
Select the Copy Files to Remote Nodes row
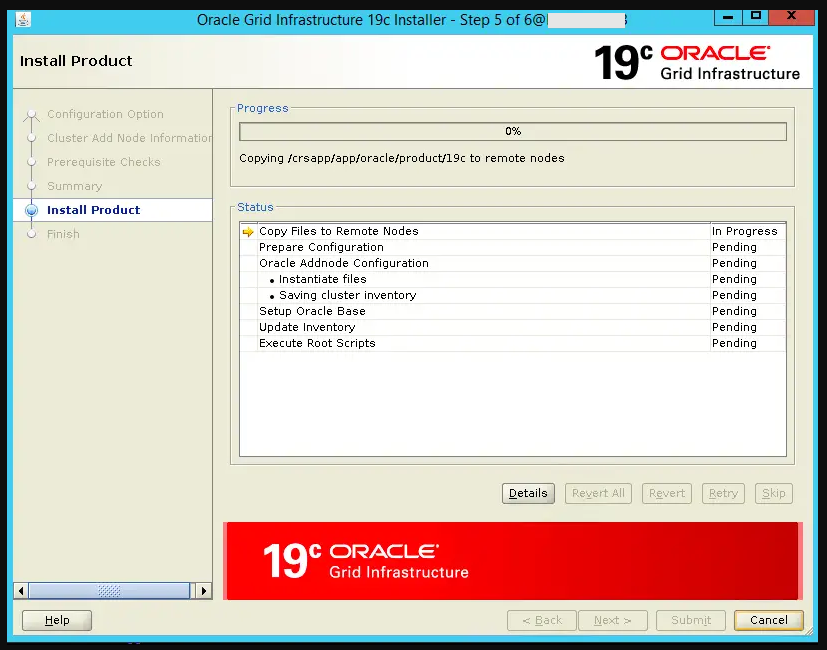pyautogui.click(x=513, y=231)
